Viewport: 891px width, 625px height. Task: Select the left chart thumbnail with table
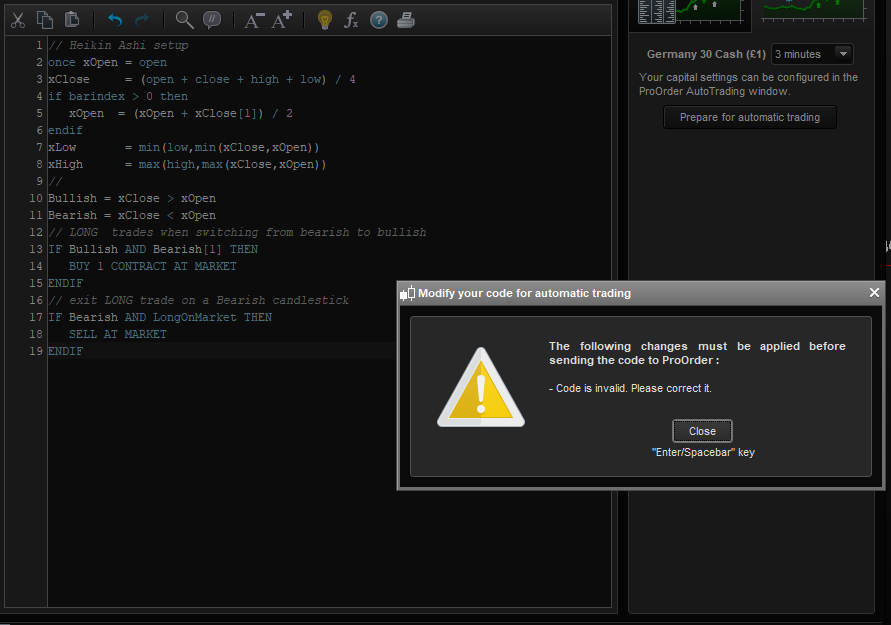point(690,12)
